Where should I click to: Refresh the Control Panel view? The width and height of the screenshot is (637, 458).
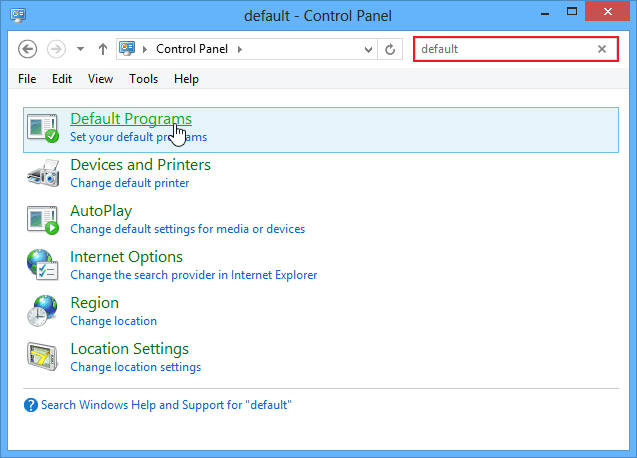pos(390,49)
